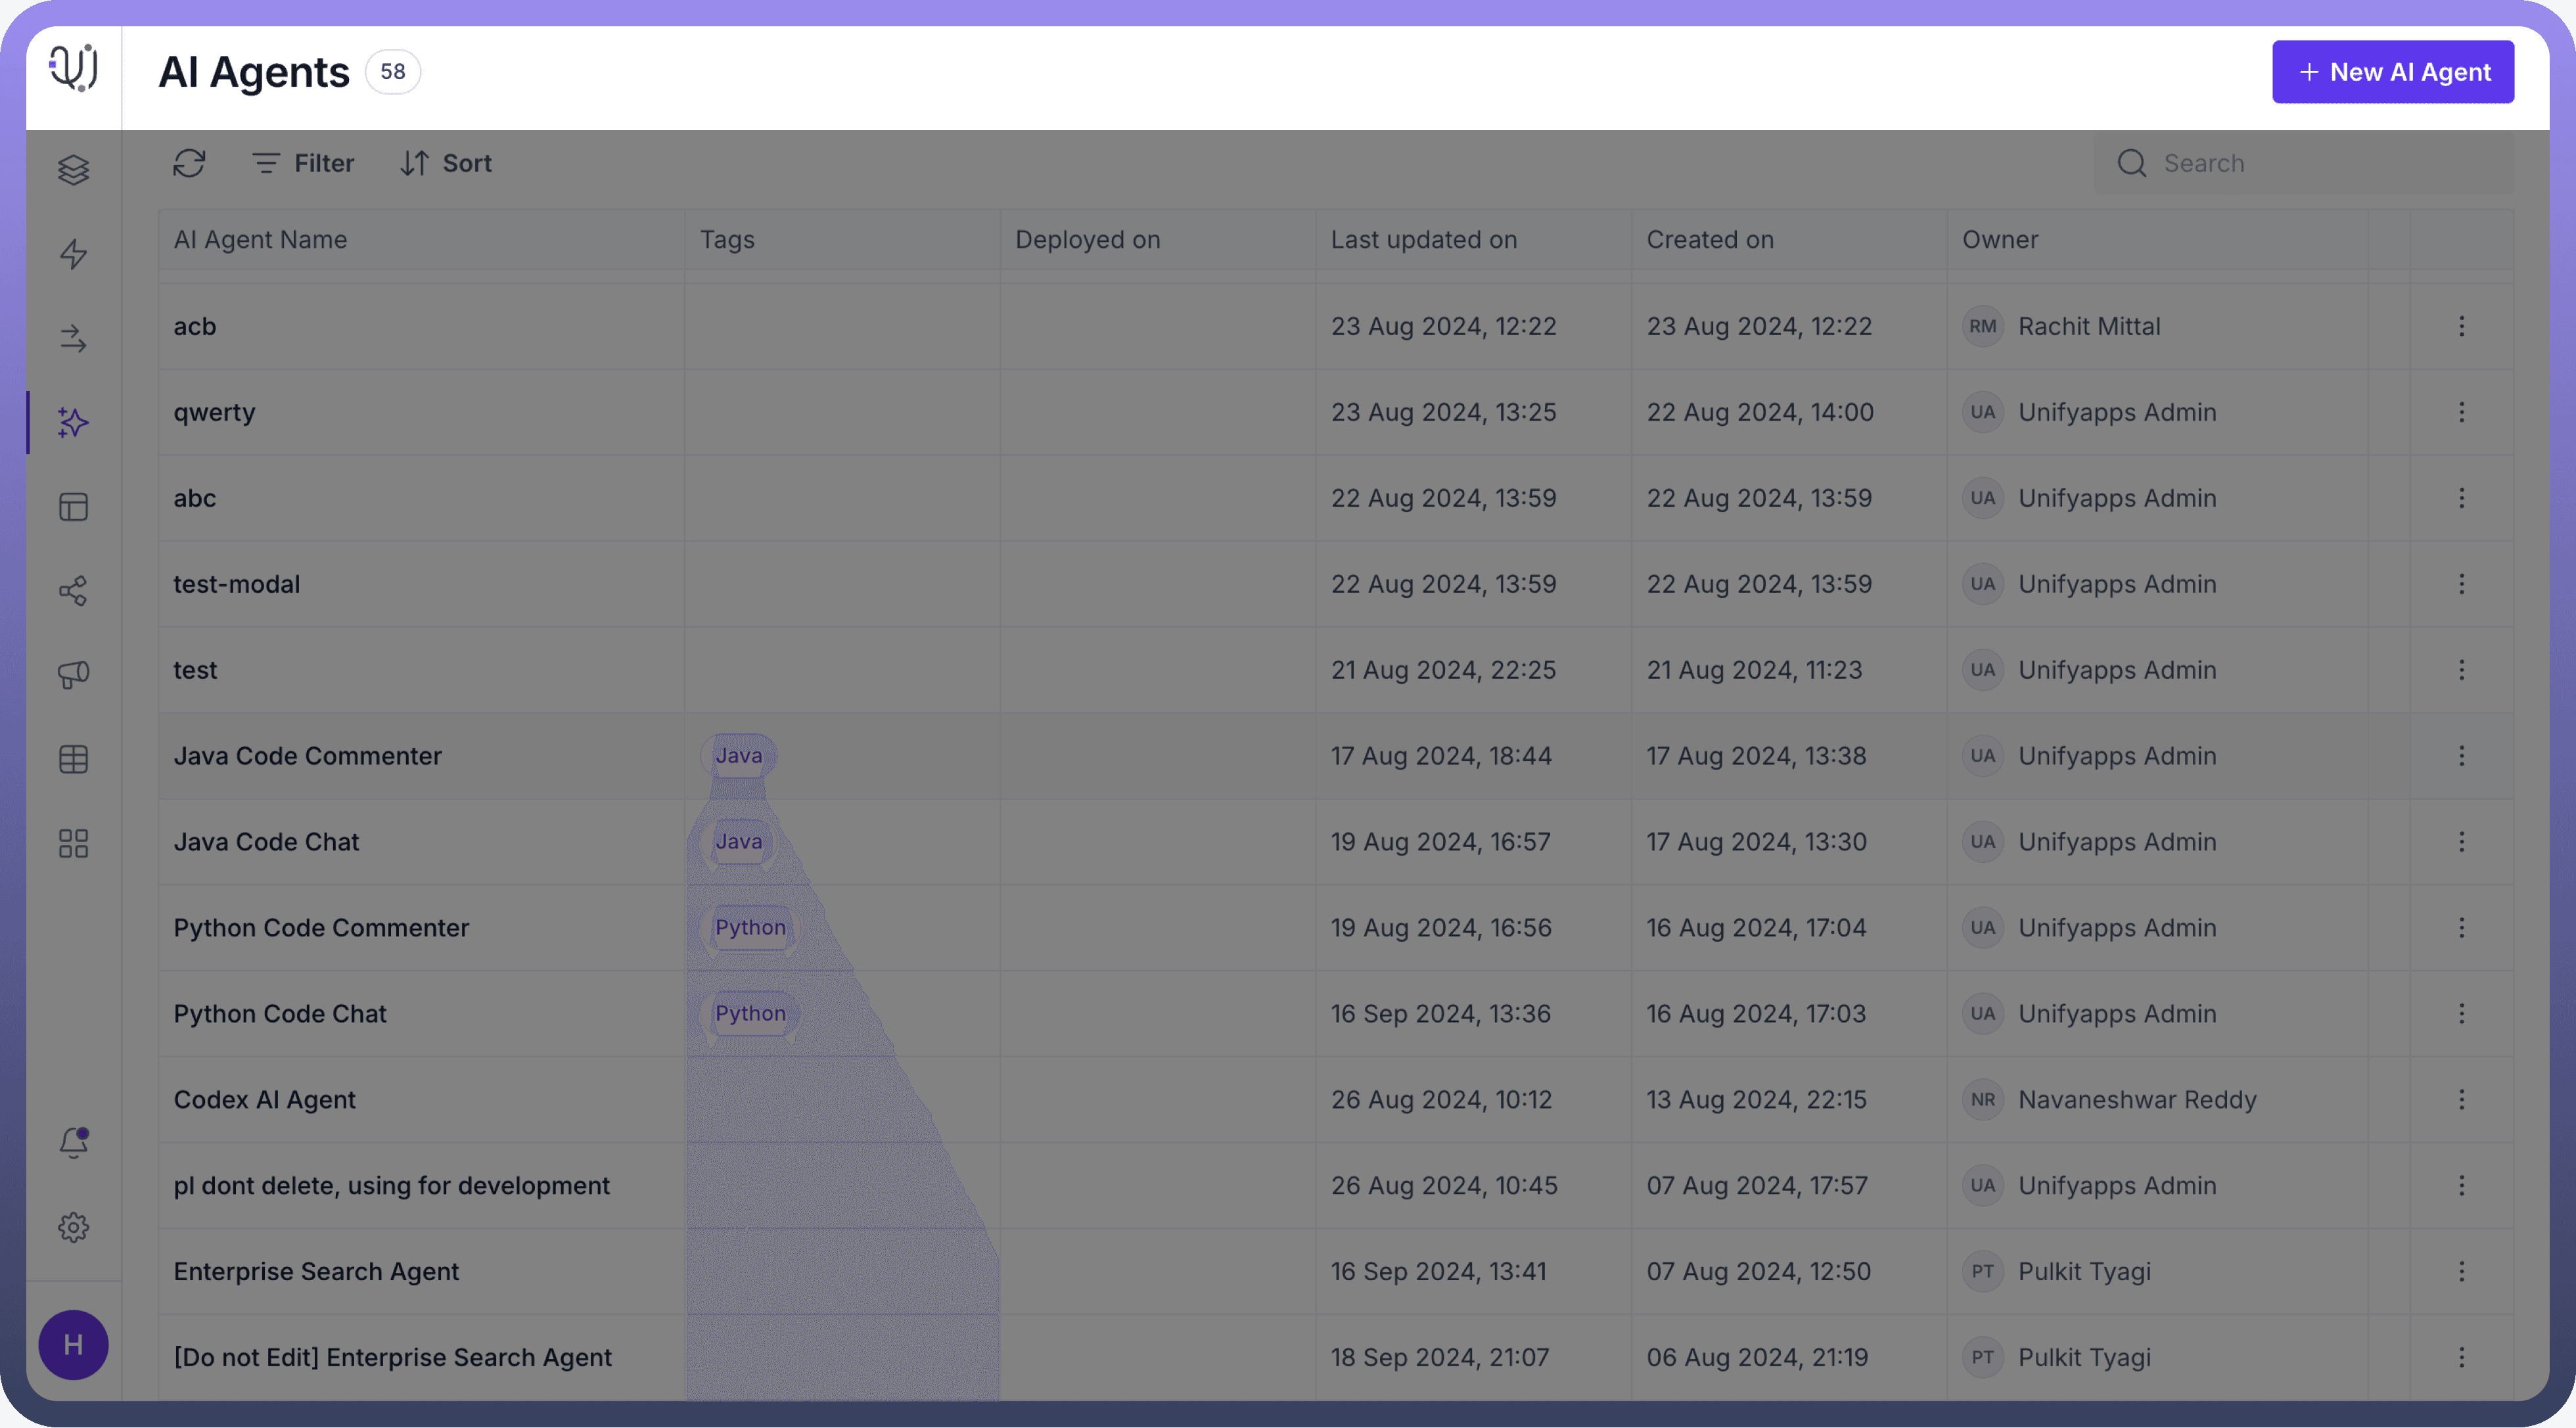Screen dimensions: 2576x1428
Task: Open the three-dot menu for Java Code Commenter
Action: [x=2461, y=756]
